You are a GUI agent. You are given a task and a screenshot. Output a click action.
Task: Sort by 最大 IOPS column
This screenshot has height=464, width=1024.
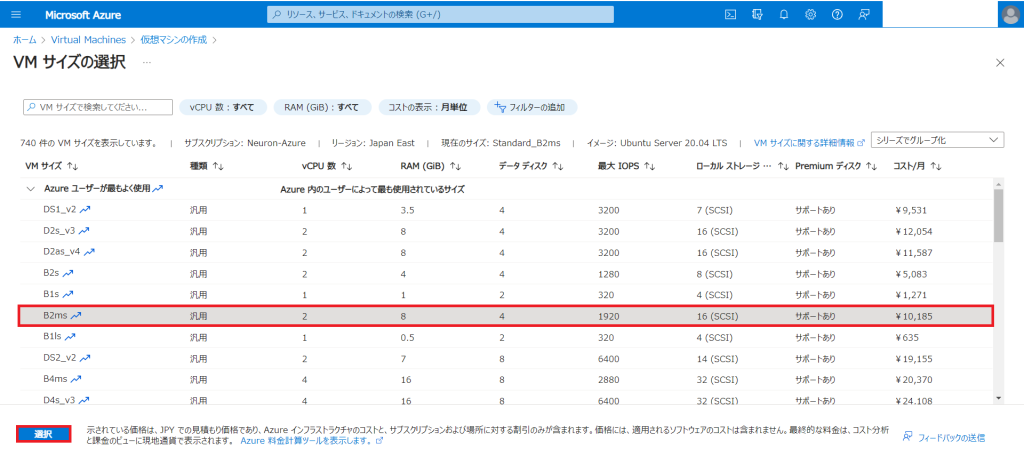click(626, 167)
